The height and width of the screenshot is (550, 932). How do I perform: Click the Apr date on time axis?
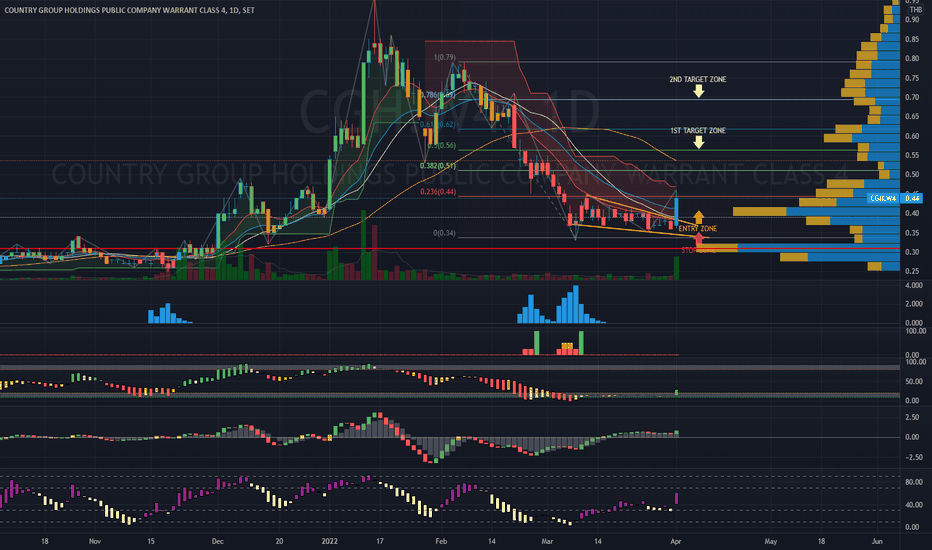point(676,541)
